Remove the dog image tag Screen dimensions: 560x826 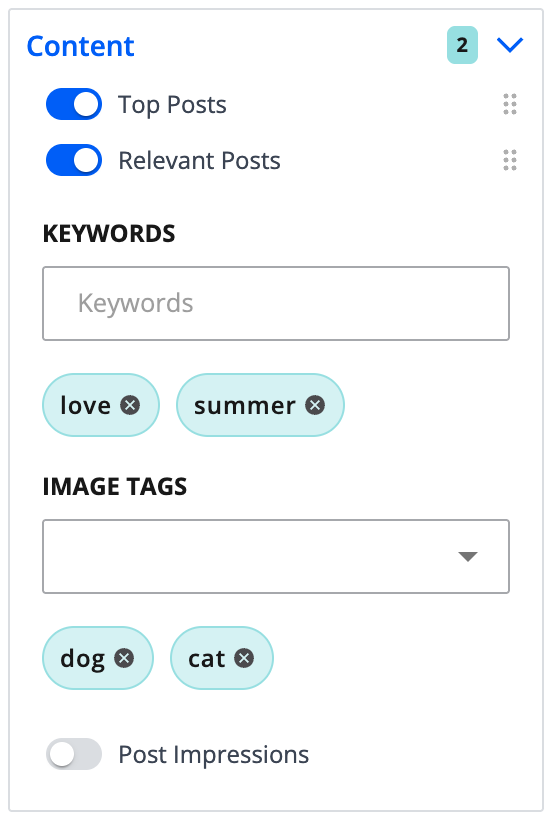click(124, 658)
